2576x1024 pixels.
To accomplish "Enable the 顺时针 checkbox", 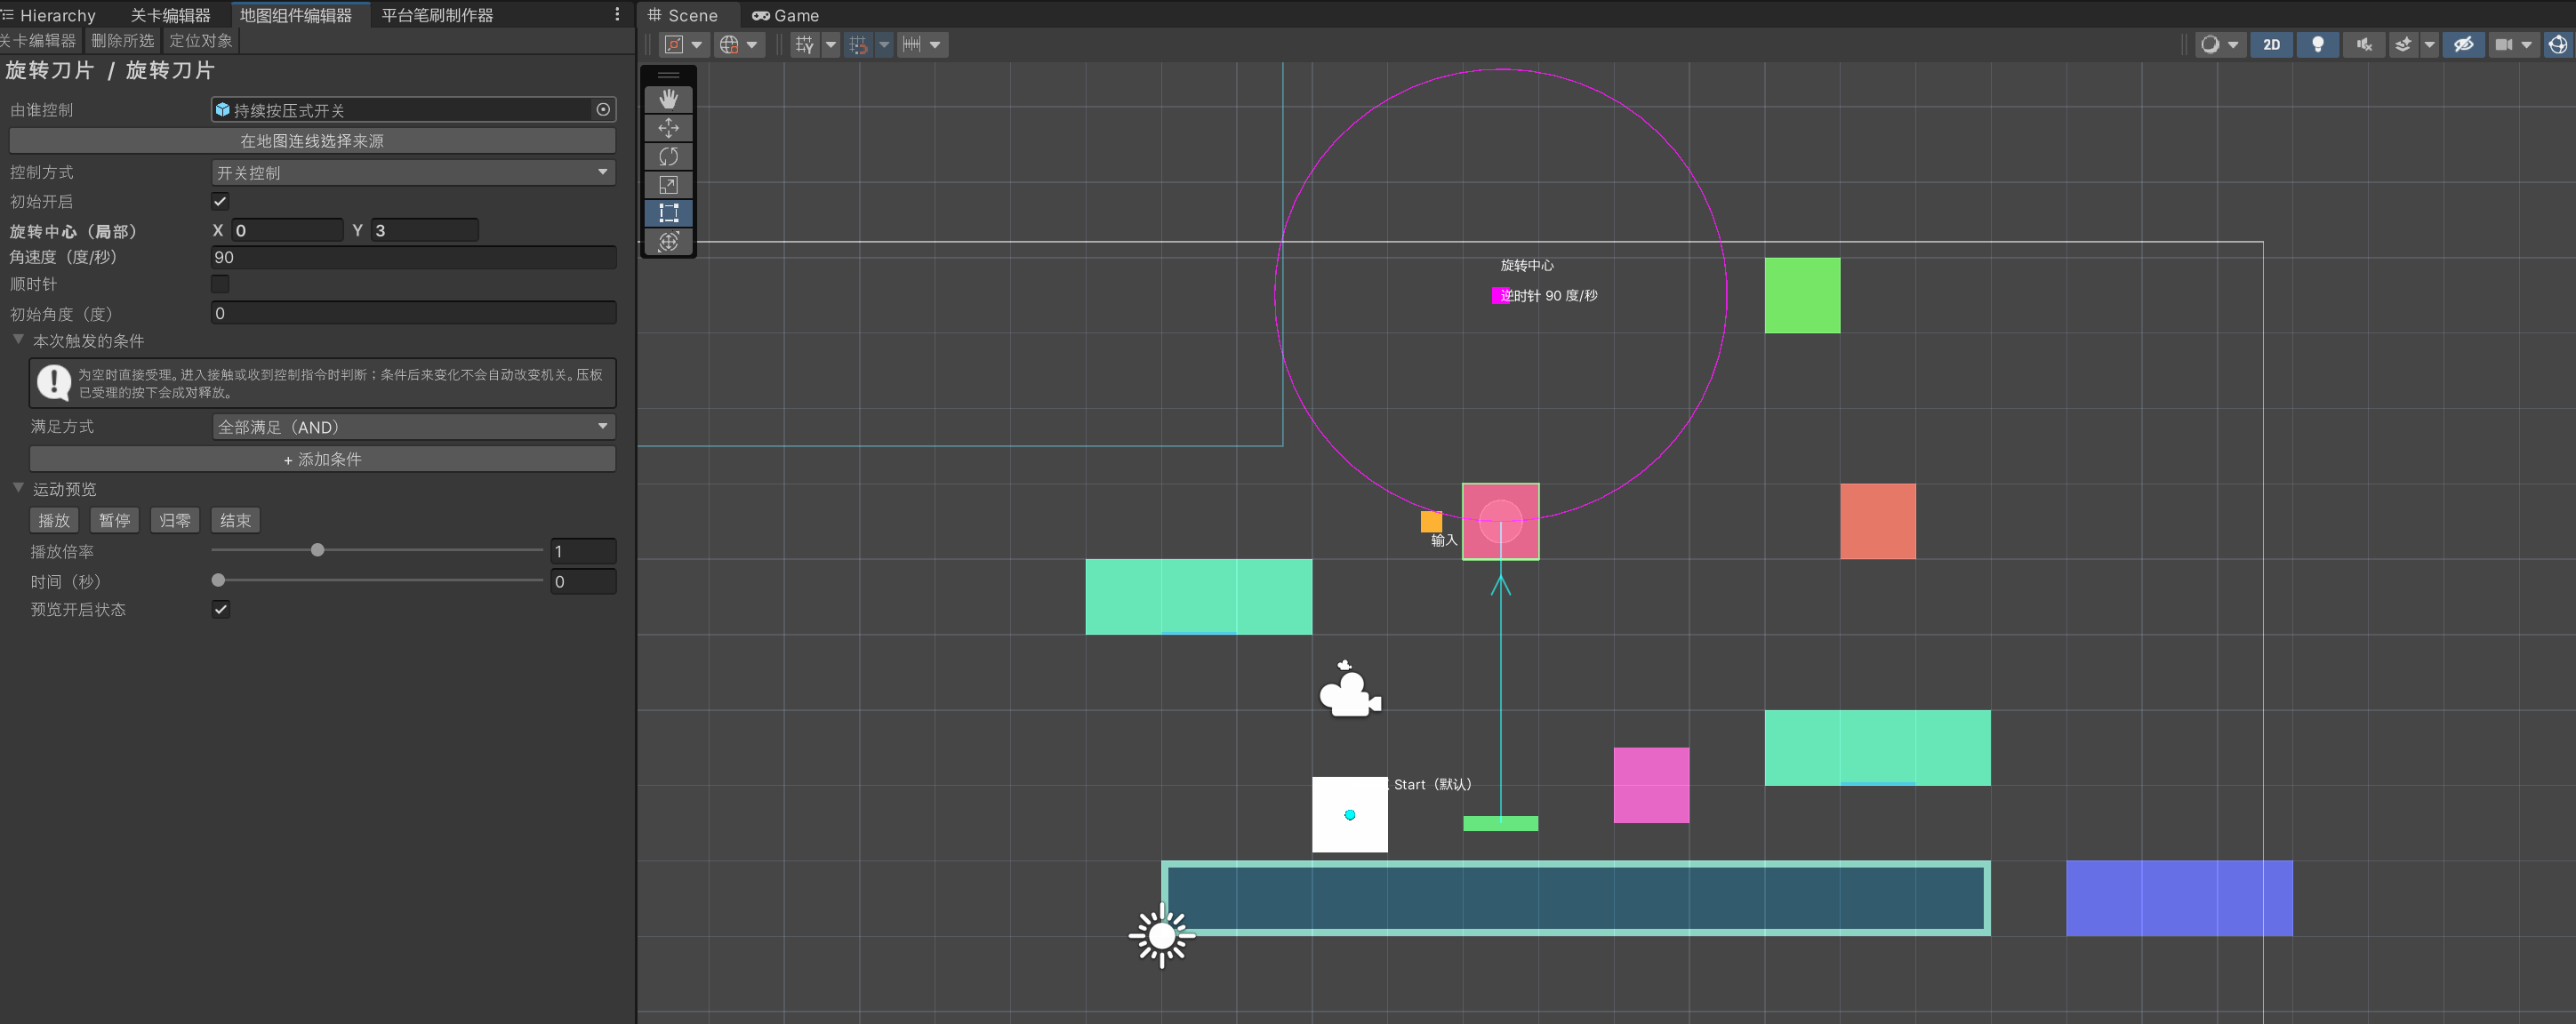I will (x=220, y=284).
